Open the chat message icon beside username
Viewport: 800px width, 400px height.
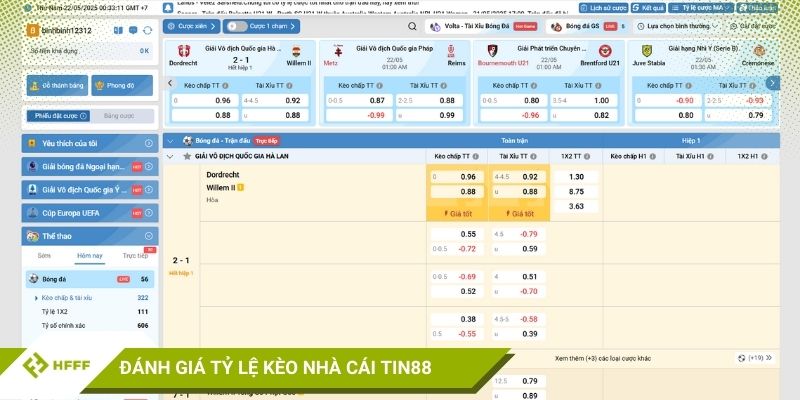pos(133,31)
